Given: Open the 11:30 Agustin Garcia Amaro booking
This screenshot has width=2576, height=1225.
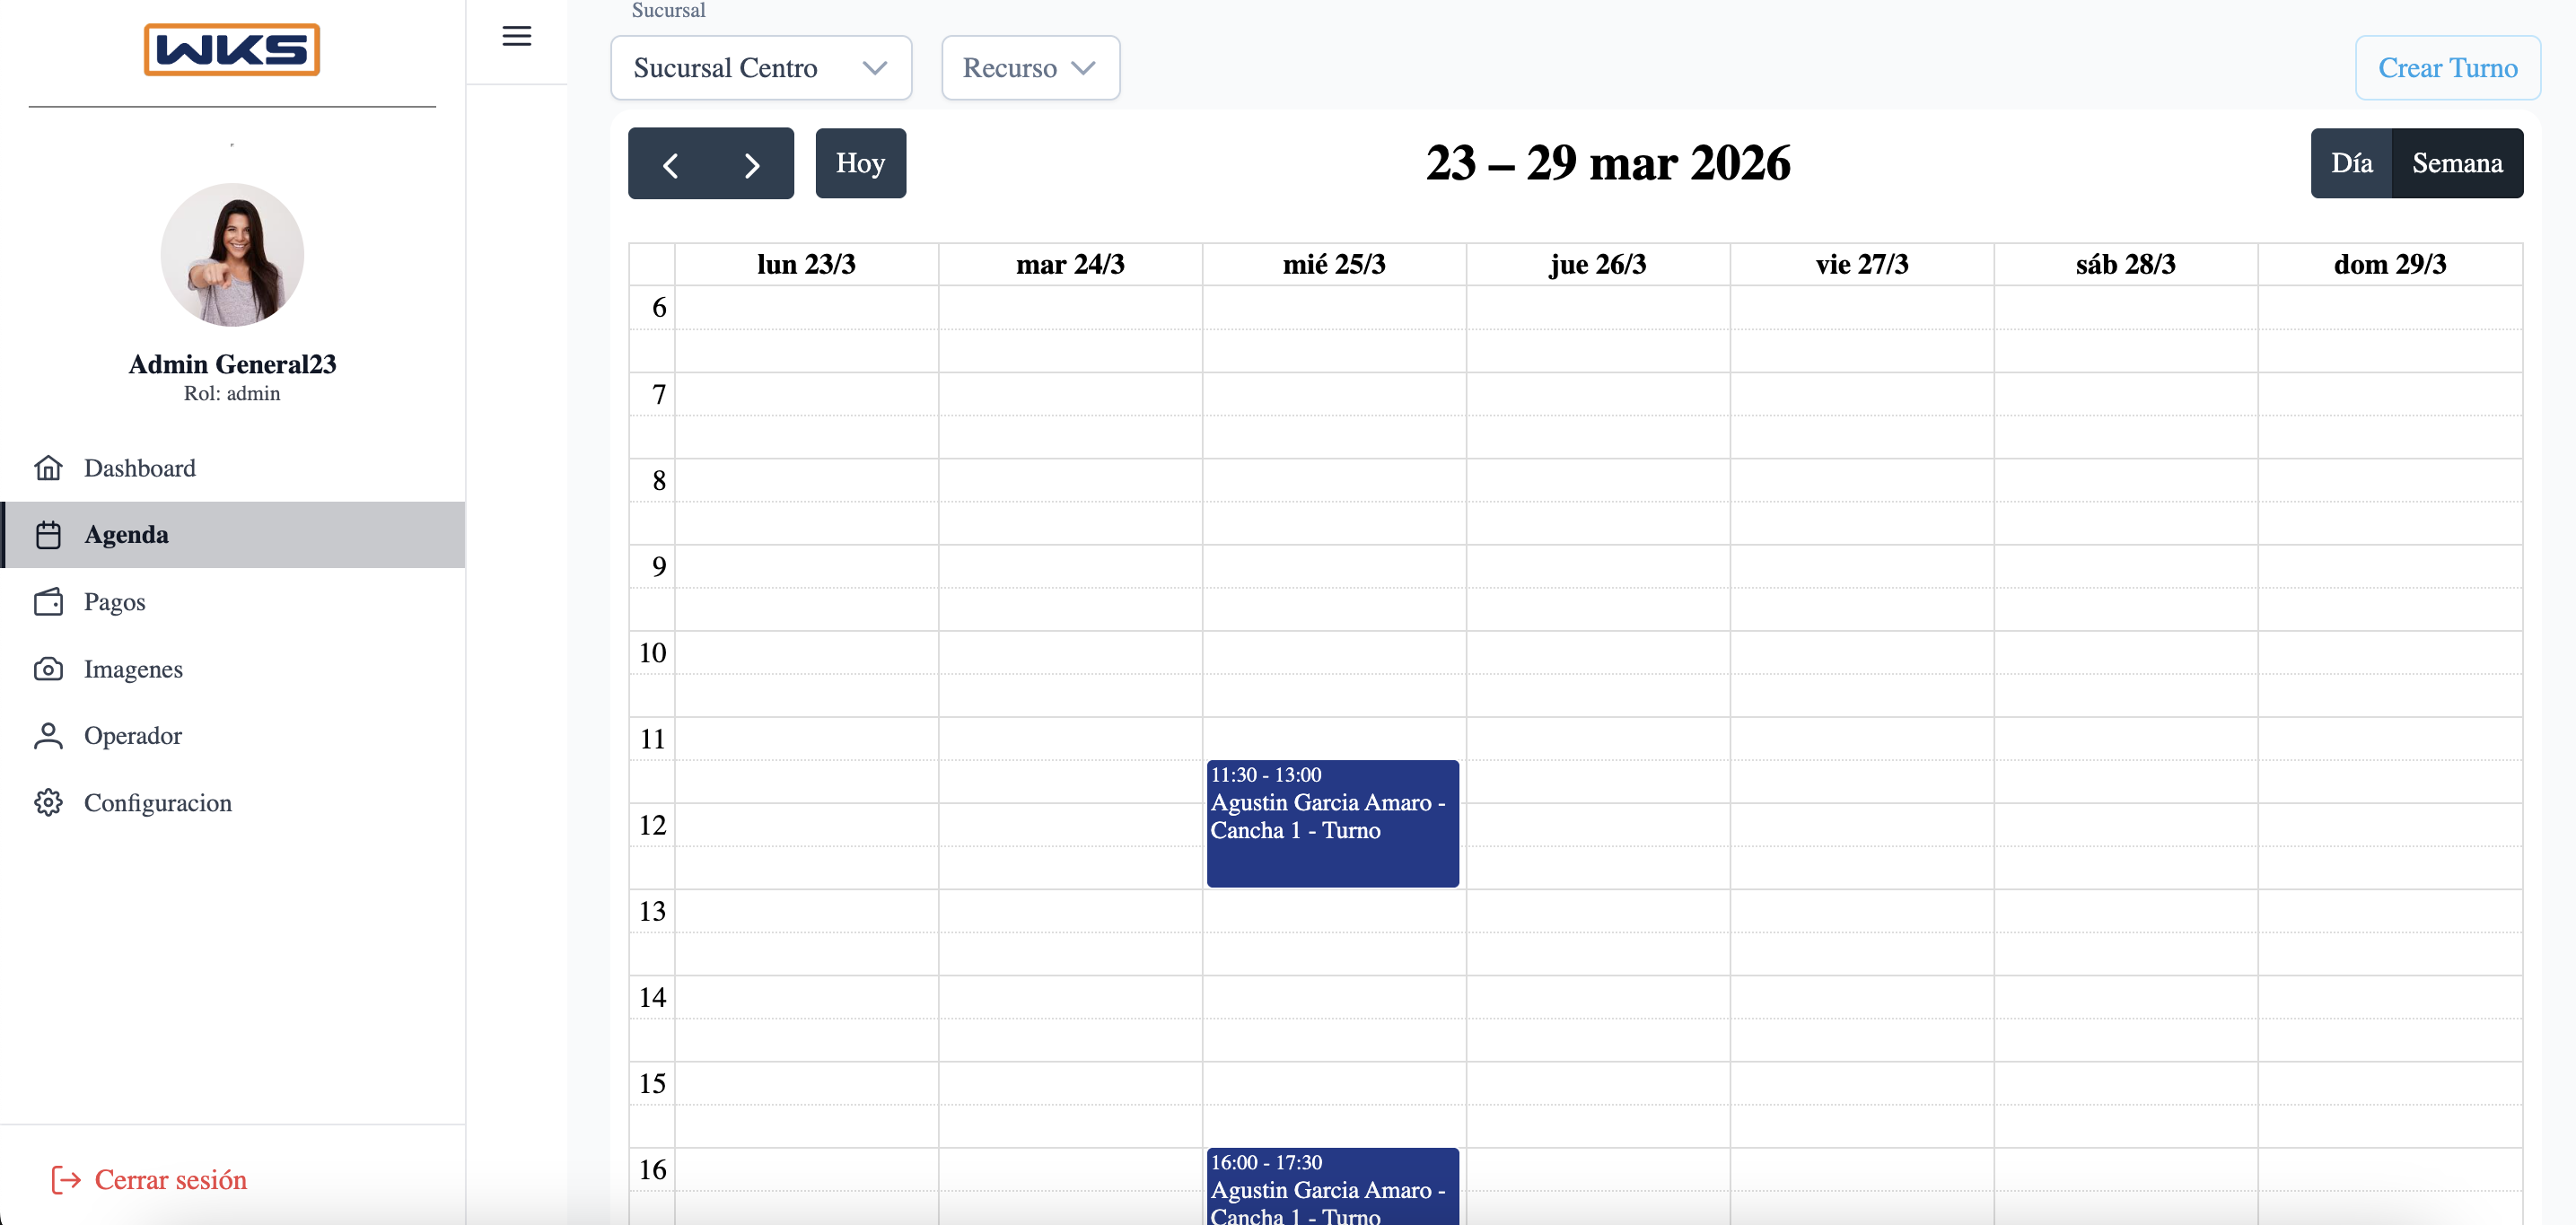Looking at the screenshot, I should [x=1332, y=822].
